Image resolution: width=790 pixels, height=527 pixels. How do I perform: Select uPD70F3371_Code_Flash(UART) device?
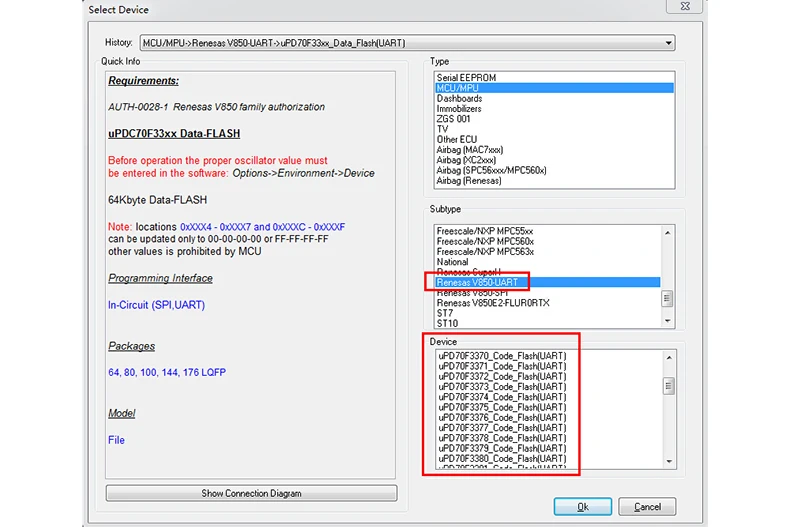click(549, 366)
